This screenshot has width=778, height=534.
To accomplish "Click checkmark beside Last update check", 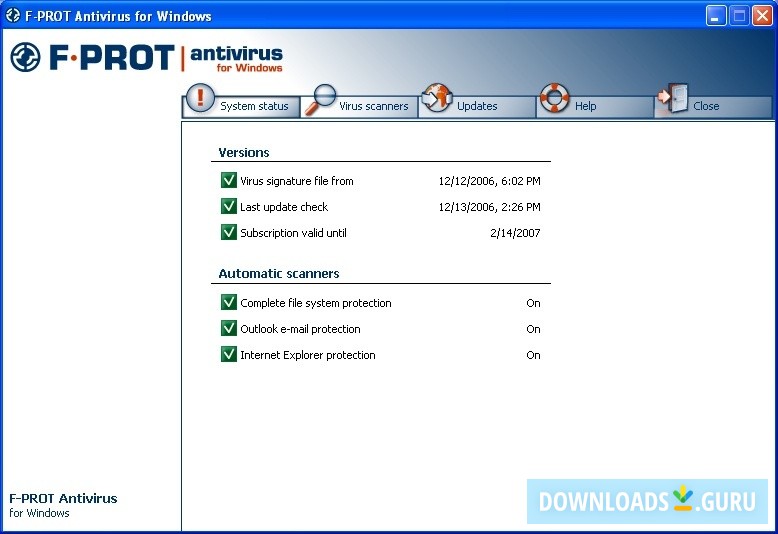I will [229, 205].
